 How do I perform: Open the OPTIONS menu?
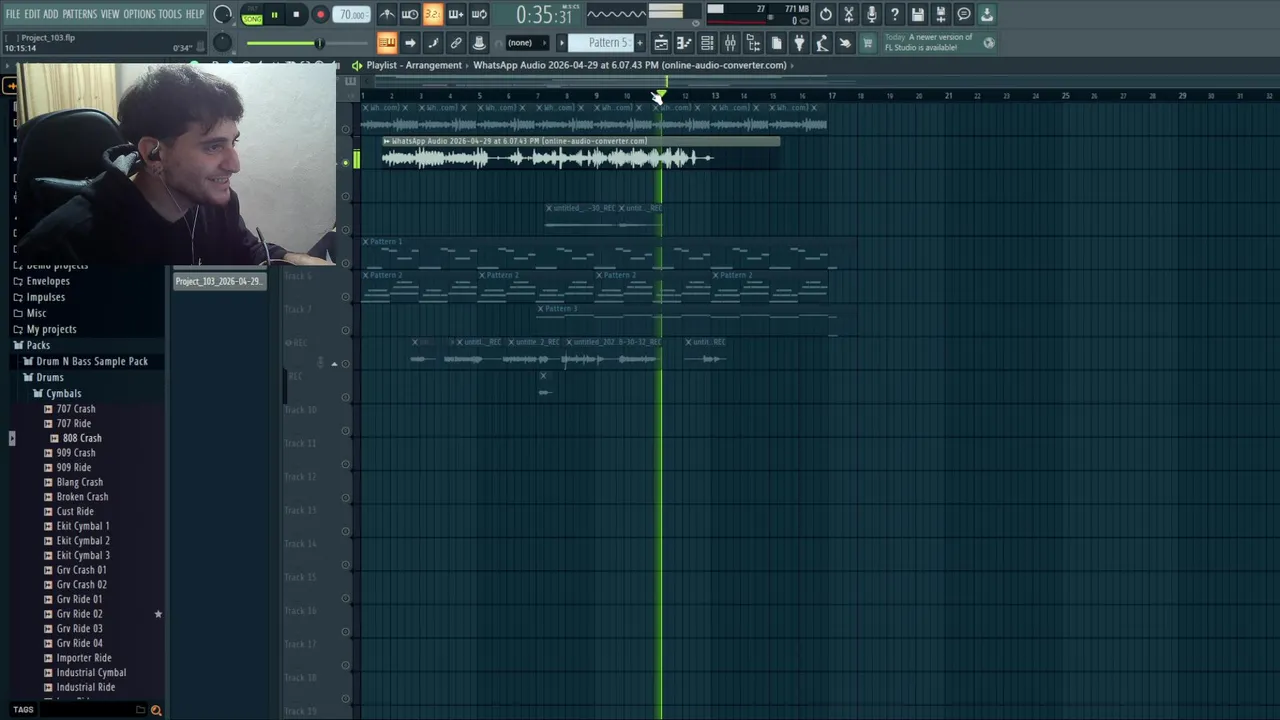(x=139, y=14)
